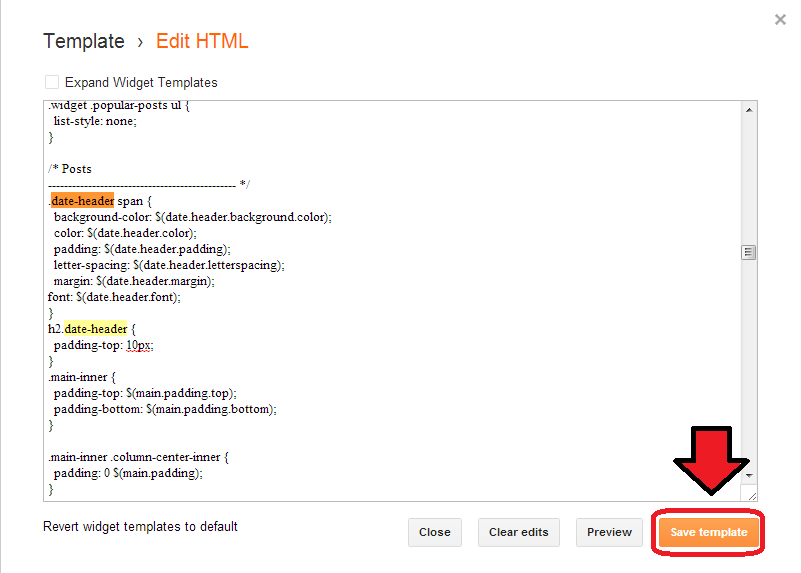Click the '.main-inner {' selector line

(x=82, y=377)
